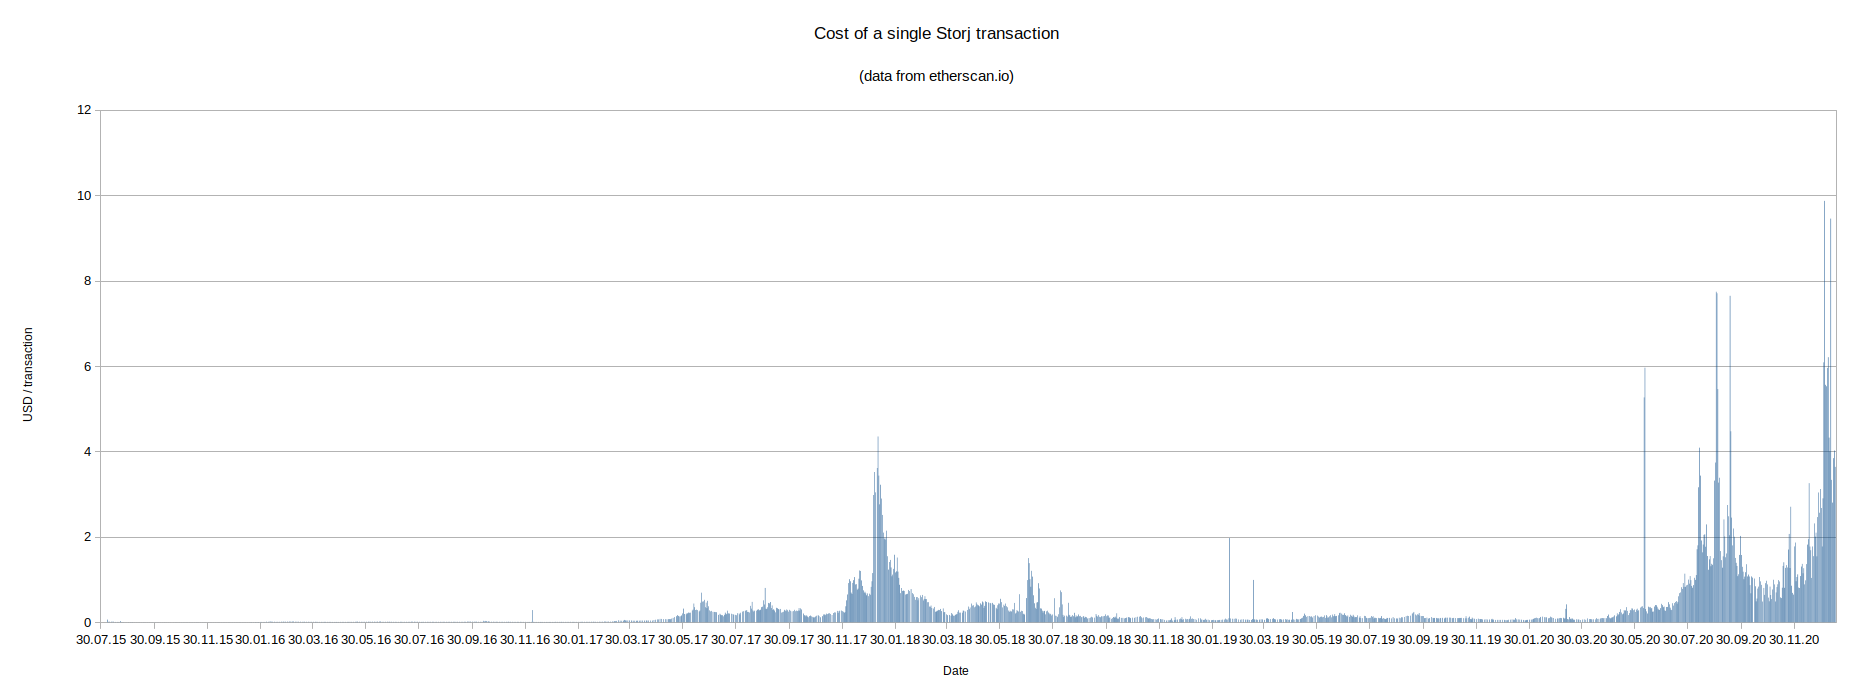Click the date label 30.11.17
This screenshot has width=1873, height=698.
[x=842, y=639]
